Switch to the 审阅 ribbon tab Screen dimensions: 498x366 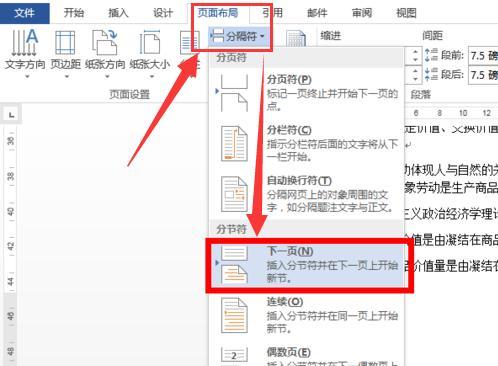click(x=362, y=13)
